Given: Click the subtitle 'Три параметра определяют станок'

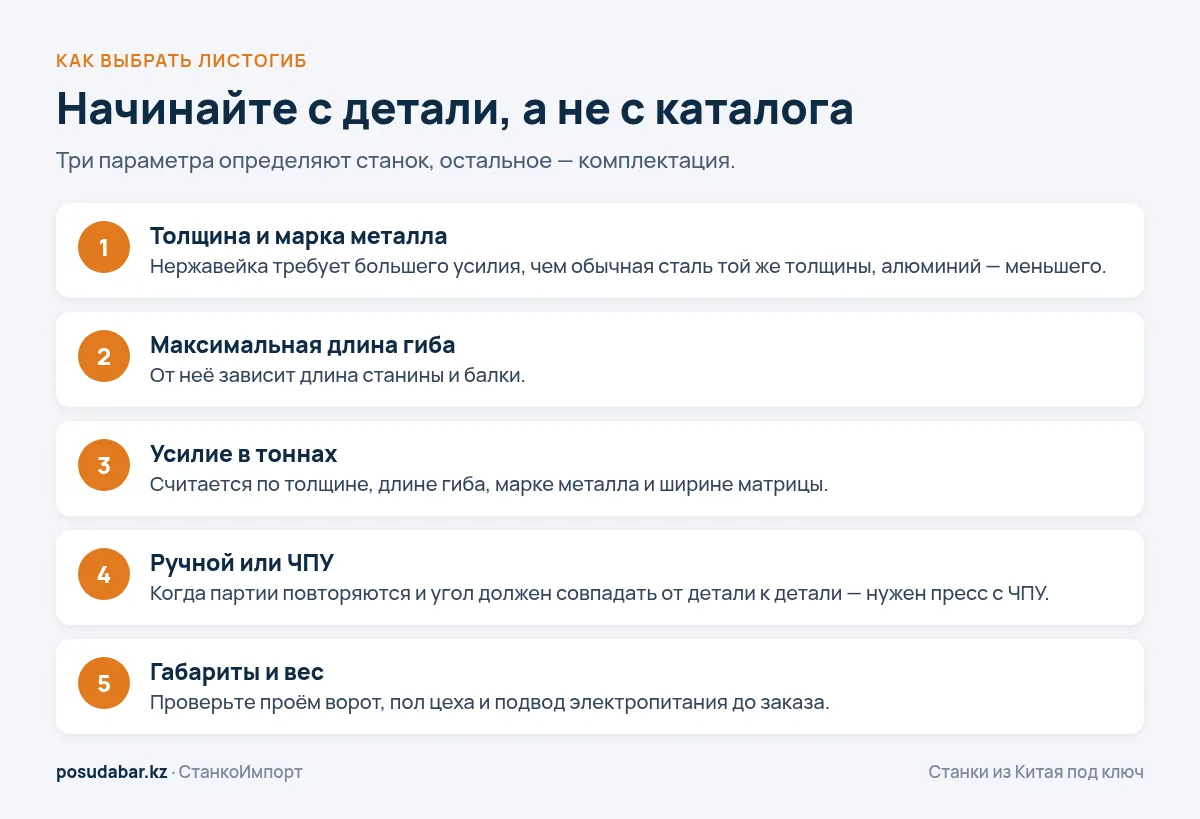Looking at the screenshot, I should coord(396,161).
